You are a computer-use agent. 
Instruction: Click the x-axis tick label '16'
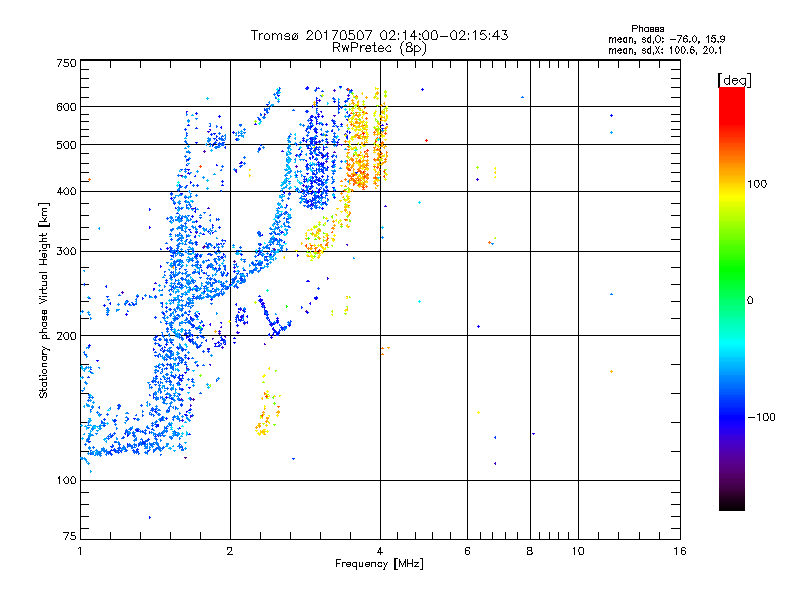pyautogui.click(x=680, y=551)
